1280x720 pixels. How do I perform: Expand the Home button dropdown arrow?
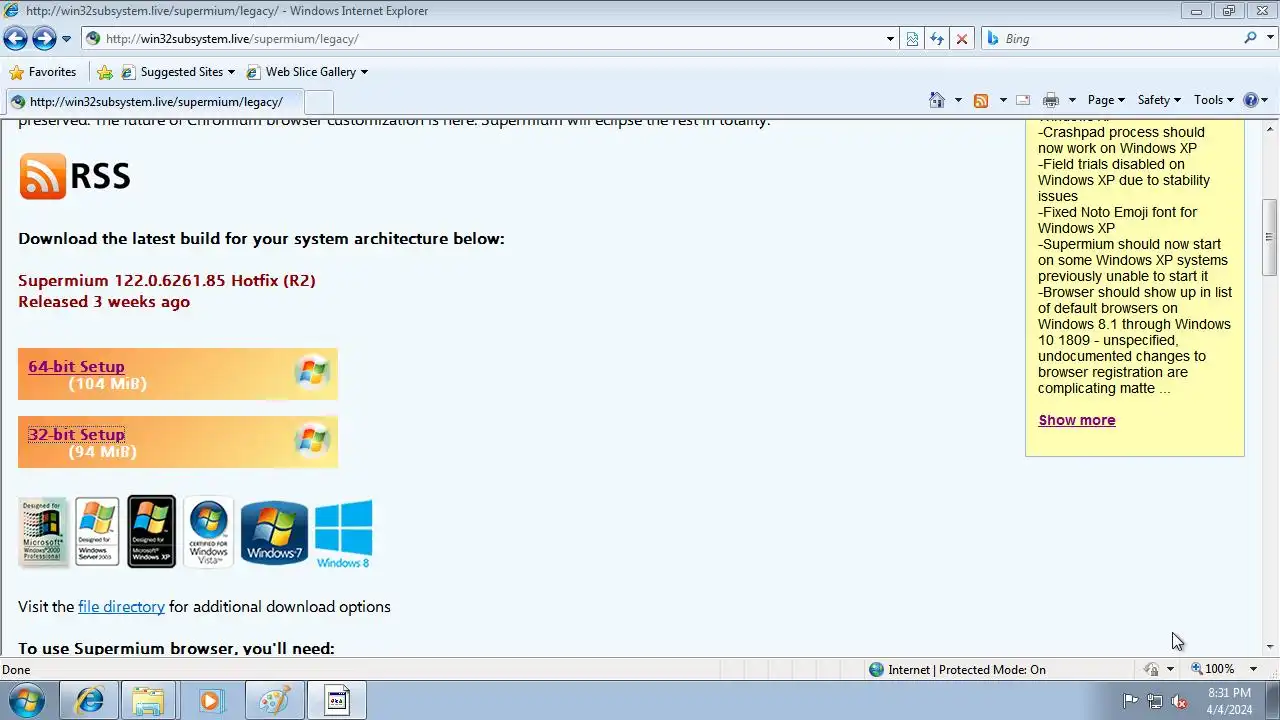[x=958, y=100]
